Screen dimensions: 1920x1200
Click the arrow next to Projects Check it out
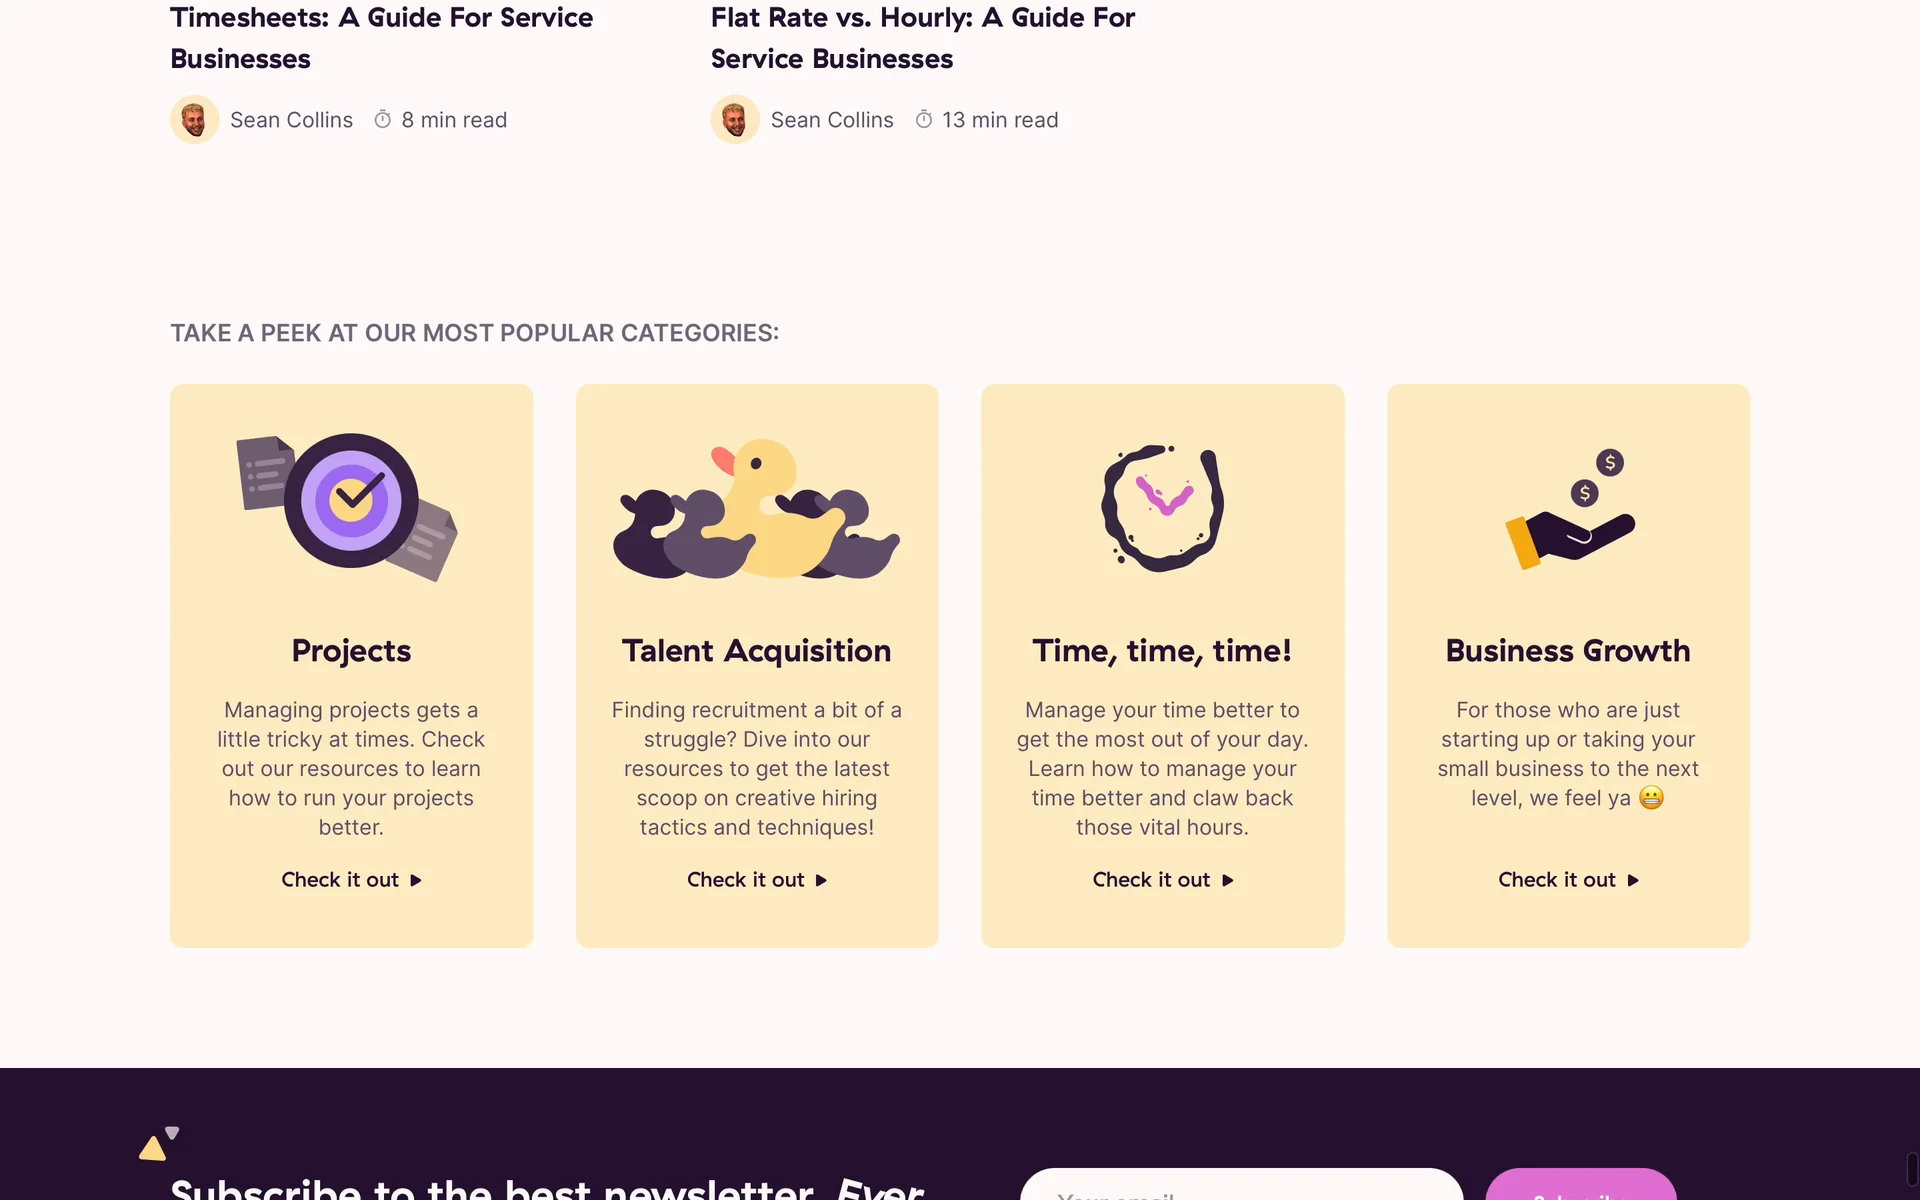point(416,880)
